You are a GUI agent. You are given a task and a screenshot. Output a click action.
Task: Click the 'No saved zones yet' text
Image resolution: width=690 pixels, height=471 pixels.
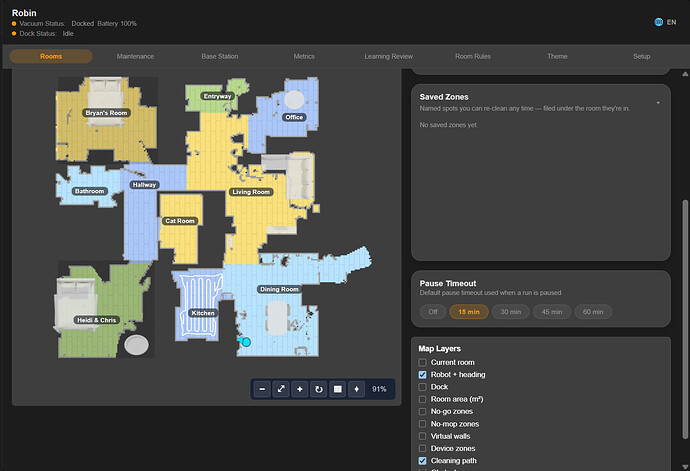click(x=448, y=125)
